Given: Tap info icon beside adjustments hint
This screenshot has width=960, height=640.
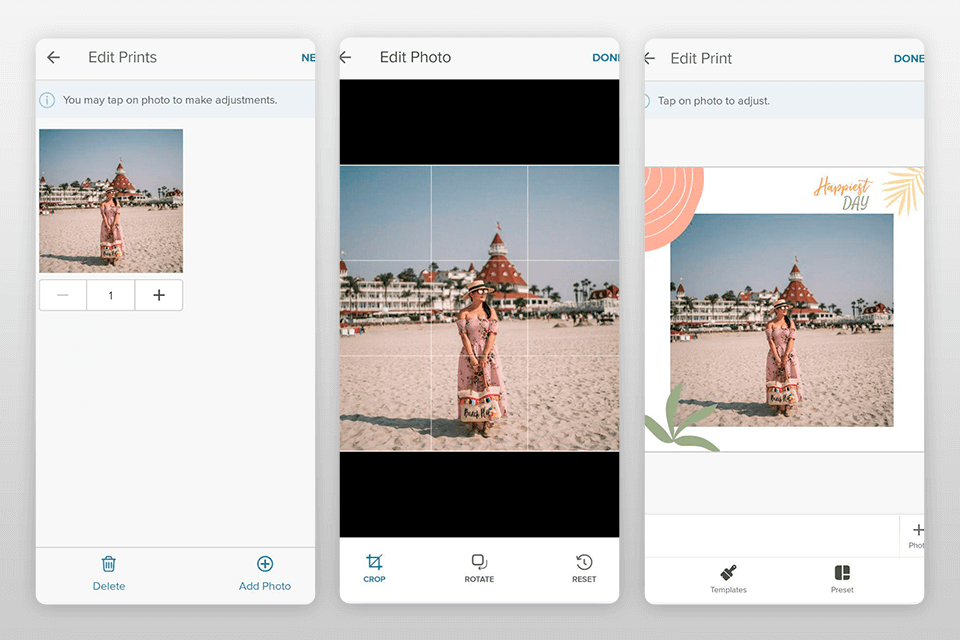Looking at the screenshot, I should (47, 100).
